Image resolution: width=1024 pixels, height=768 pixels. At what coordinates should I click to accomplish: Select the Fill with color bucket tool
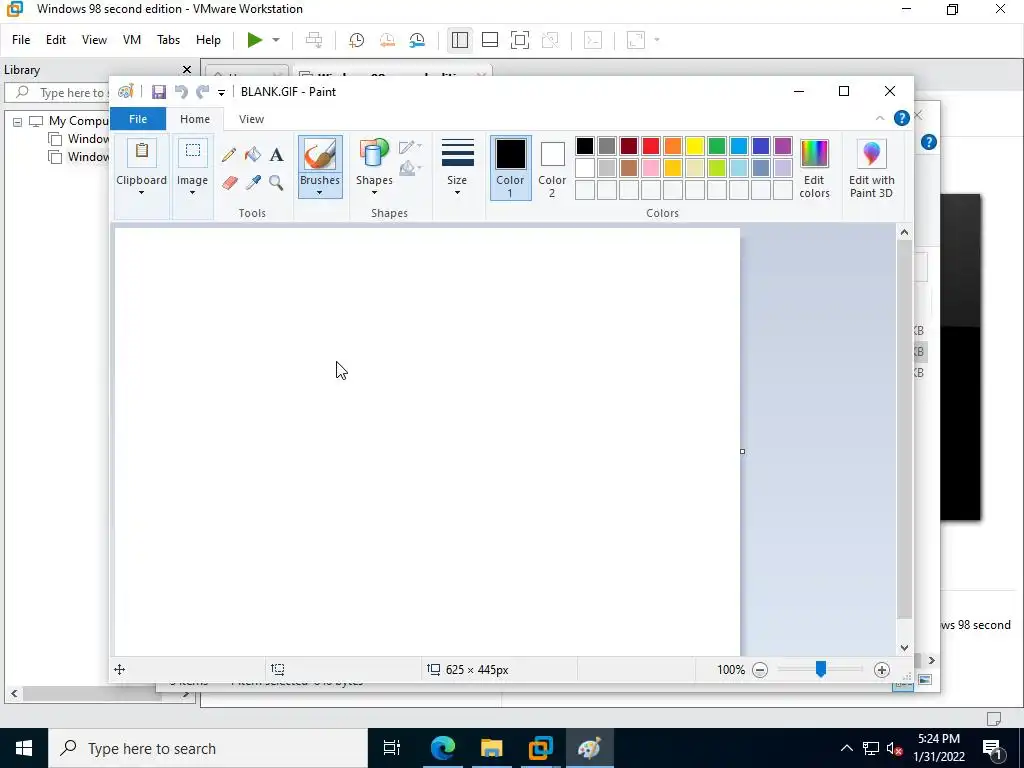coord(253,155)
